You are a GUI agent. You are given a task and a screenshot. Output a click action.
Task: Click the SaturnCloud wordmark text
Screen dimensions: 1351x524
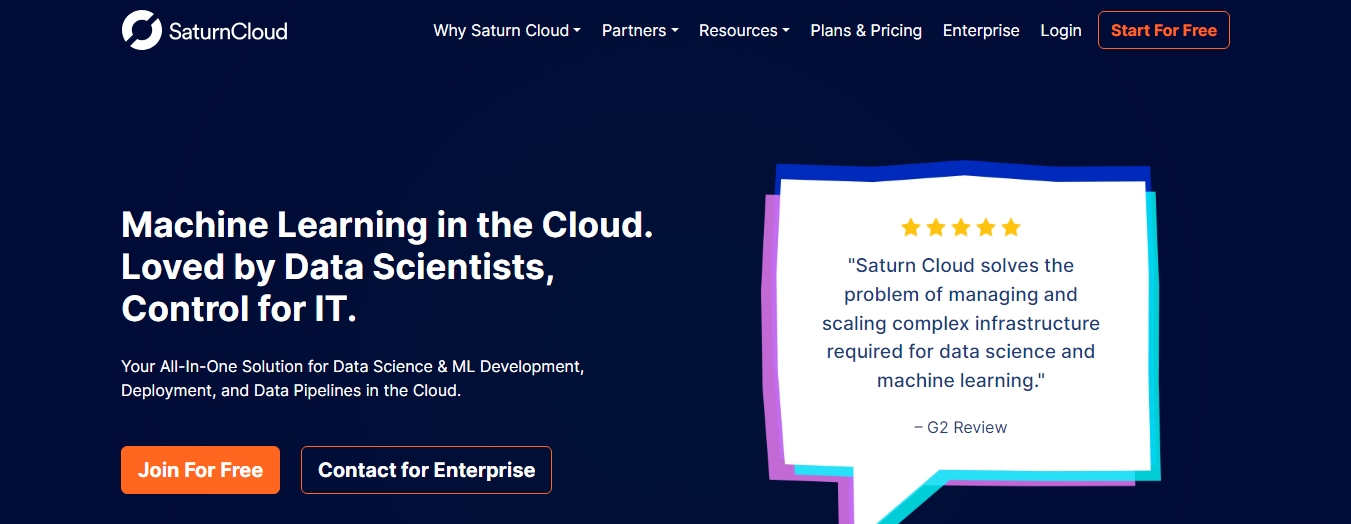point(227,31)
